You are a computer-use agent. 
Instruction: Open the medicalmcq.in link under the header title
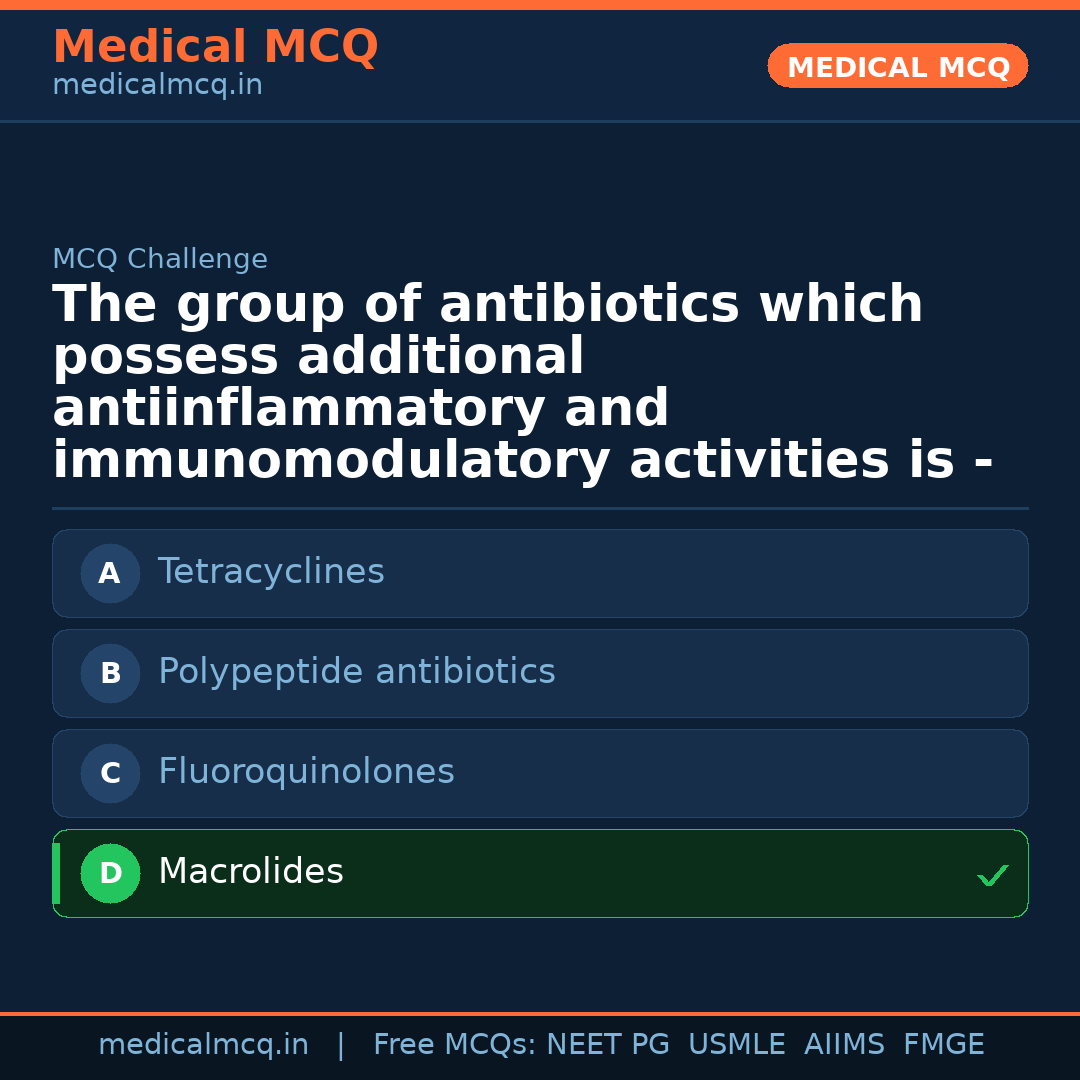coord(157,86)
